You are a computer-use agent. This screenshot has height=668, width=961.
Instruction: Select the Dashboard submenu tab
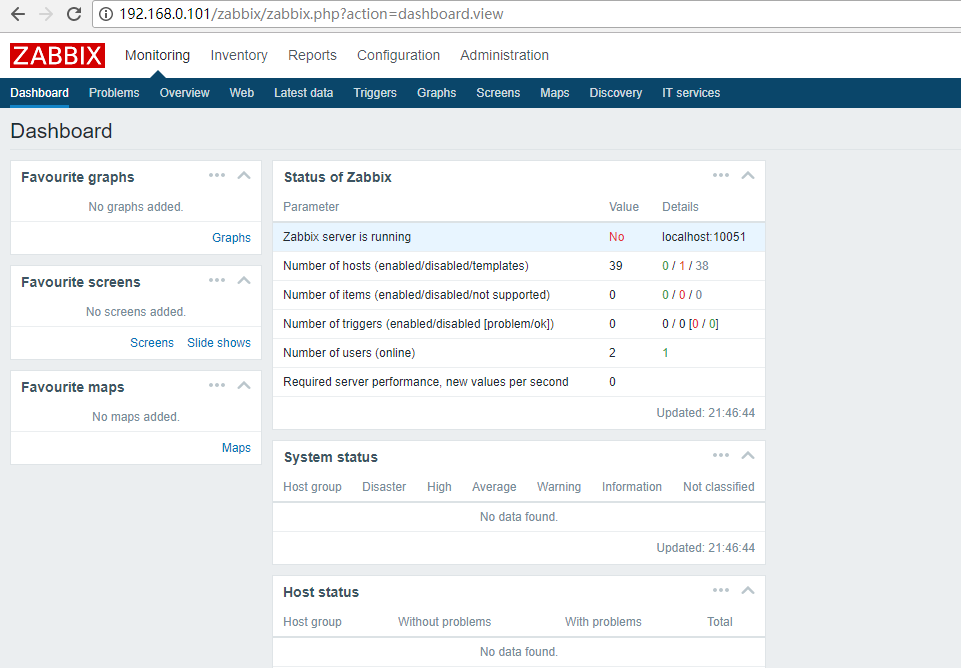point(39,93)
